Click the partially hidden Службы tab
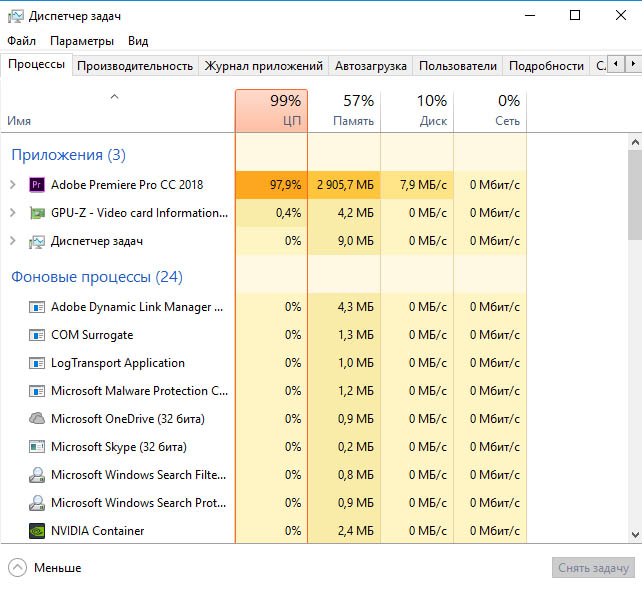The height and width of the screenshot is (592, 642). (599, 66)
